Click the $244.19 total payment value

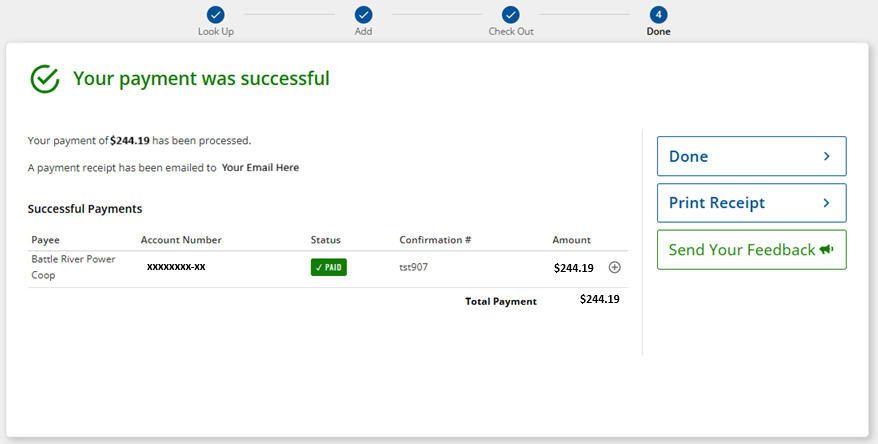tap(599, 300)
